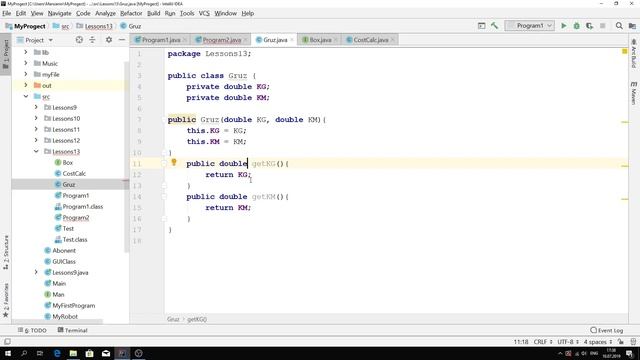Viewport: 640px width, 360px height.
Task: Open Mail from the taskbar
Action: (x=106, y=353)
